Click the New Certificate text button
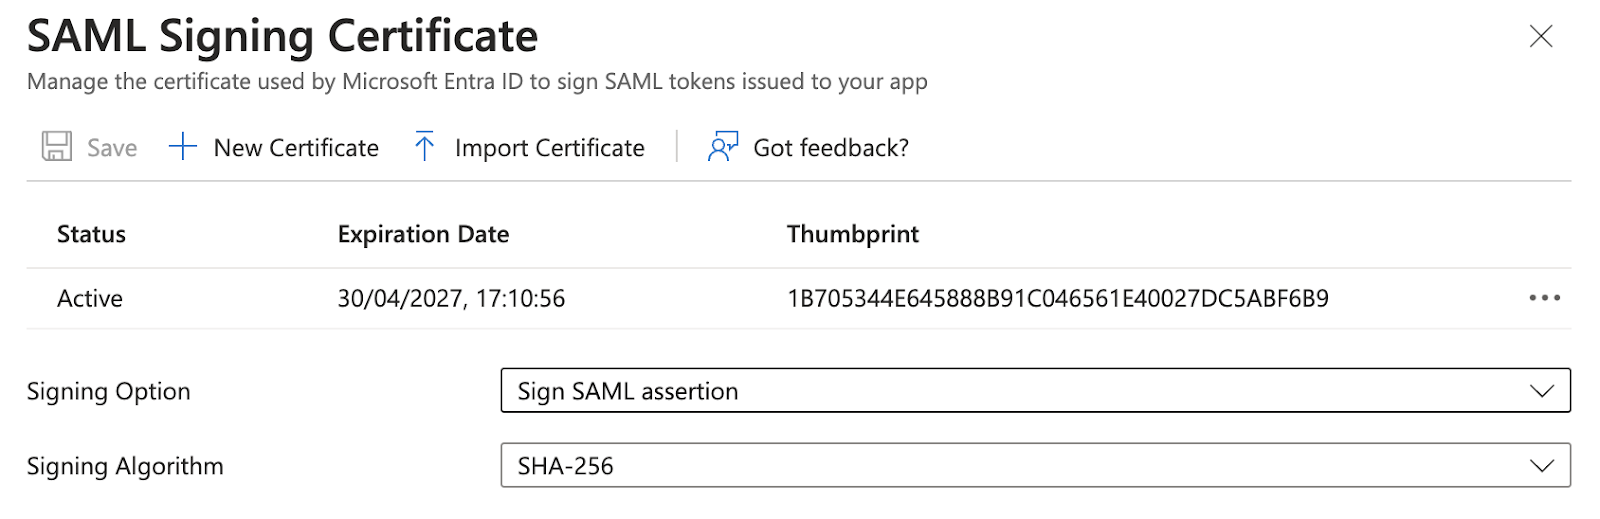Viewport: 1600px width, 519px height. (296, 148)
